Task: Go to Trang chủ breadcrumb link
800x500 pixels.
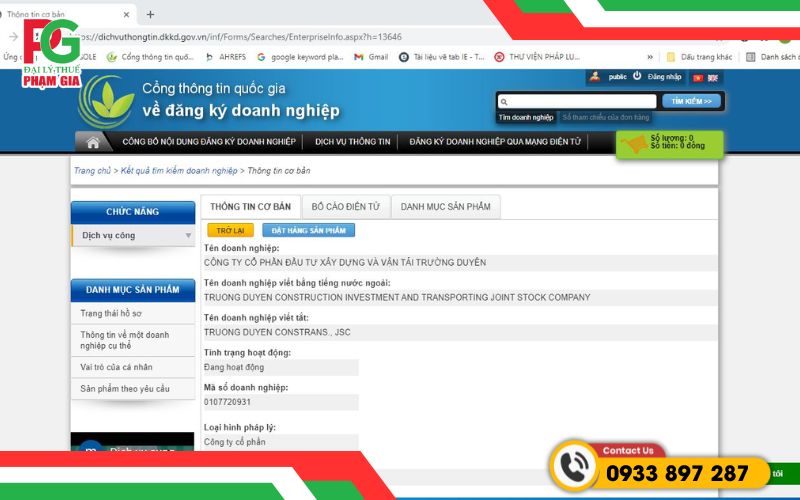Action: click(x=92, y=171)
